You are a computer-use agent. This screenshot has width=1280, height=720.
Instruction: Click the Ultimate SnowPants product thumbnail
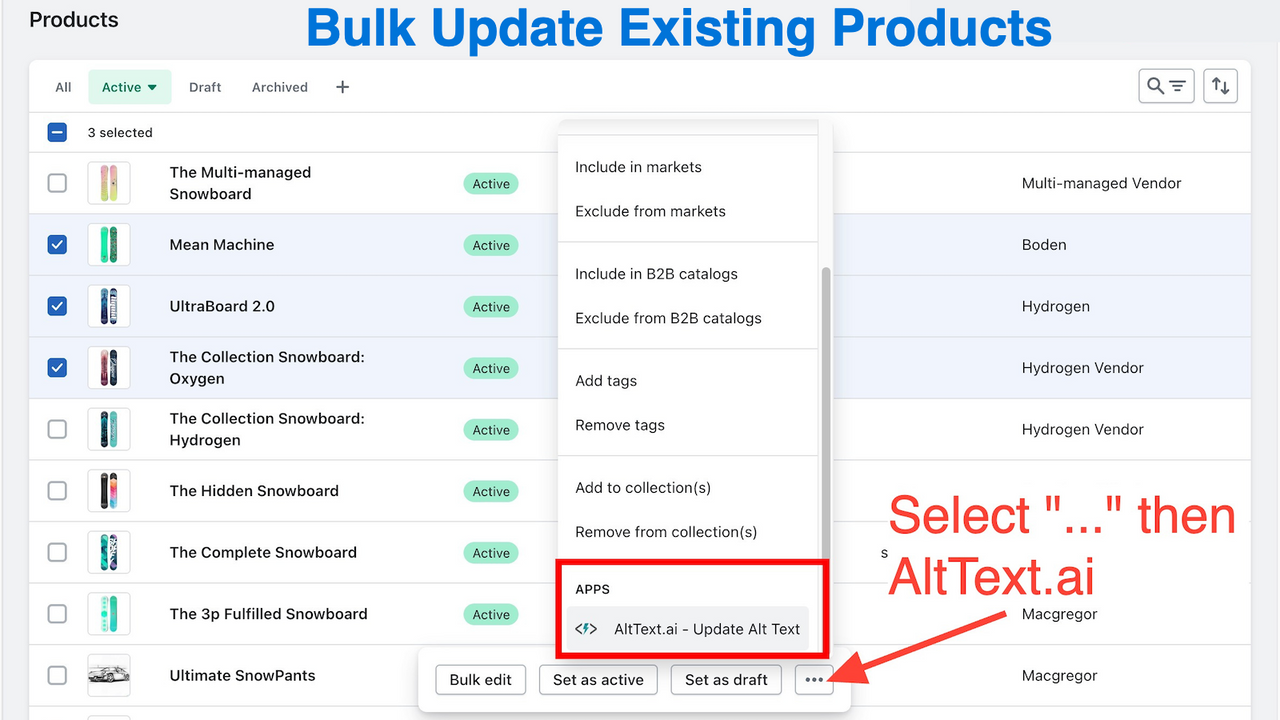pos(108,675)
